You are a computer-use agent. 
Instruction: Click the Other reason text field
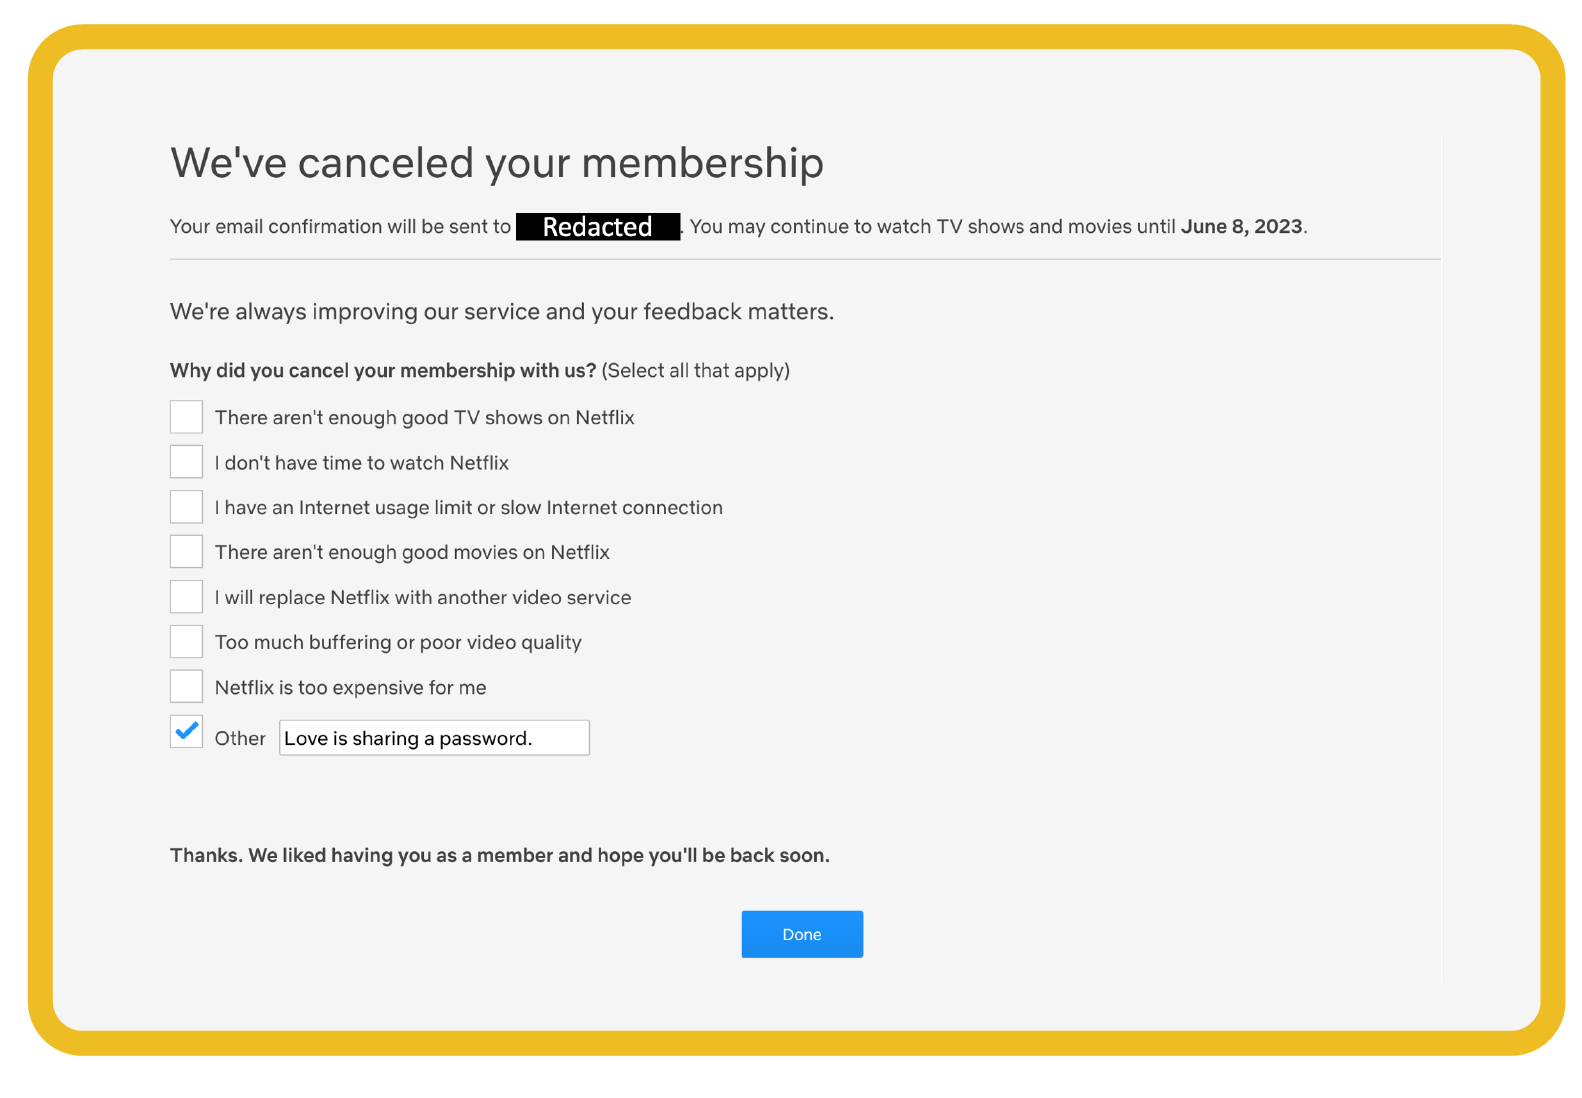point(434,737)
